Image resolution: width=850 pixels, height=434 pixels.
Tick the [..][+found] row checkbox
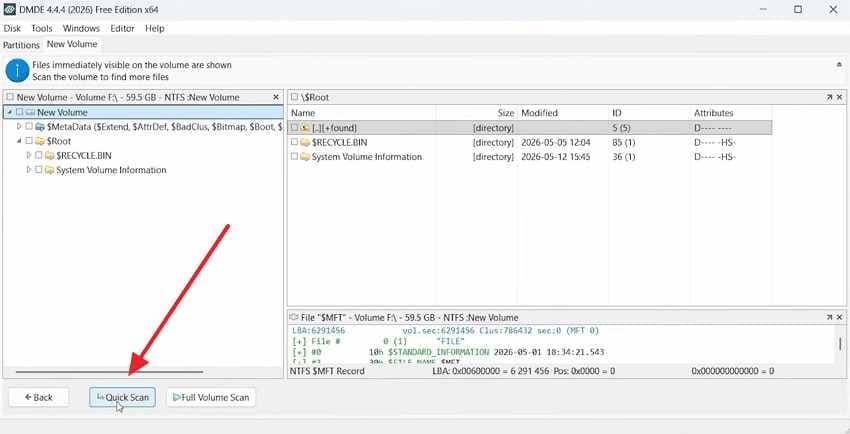click(295, 128)
